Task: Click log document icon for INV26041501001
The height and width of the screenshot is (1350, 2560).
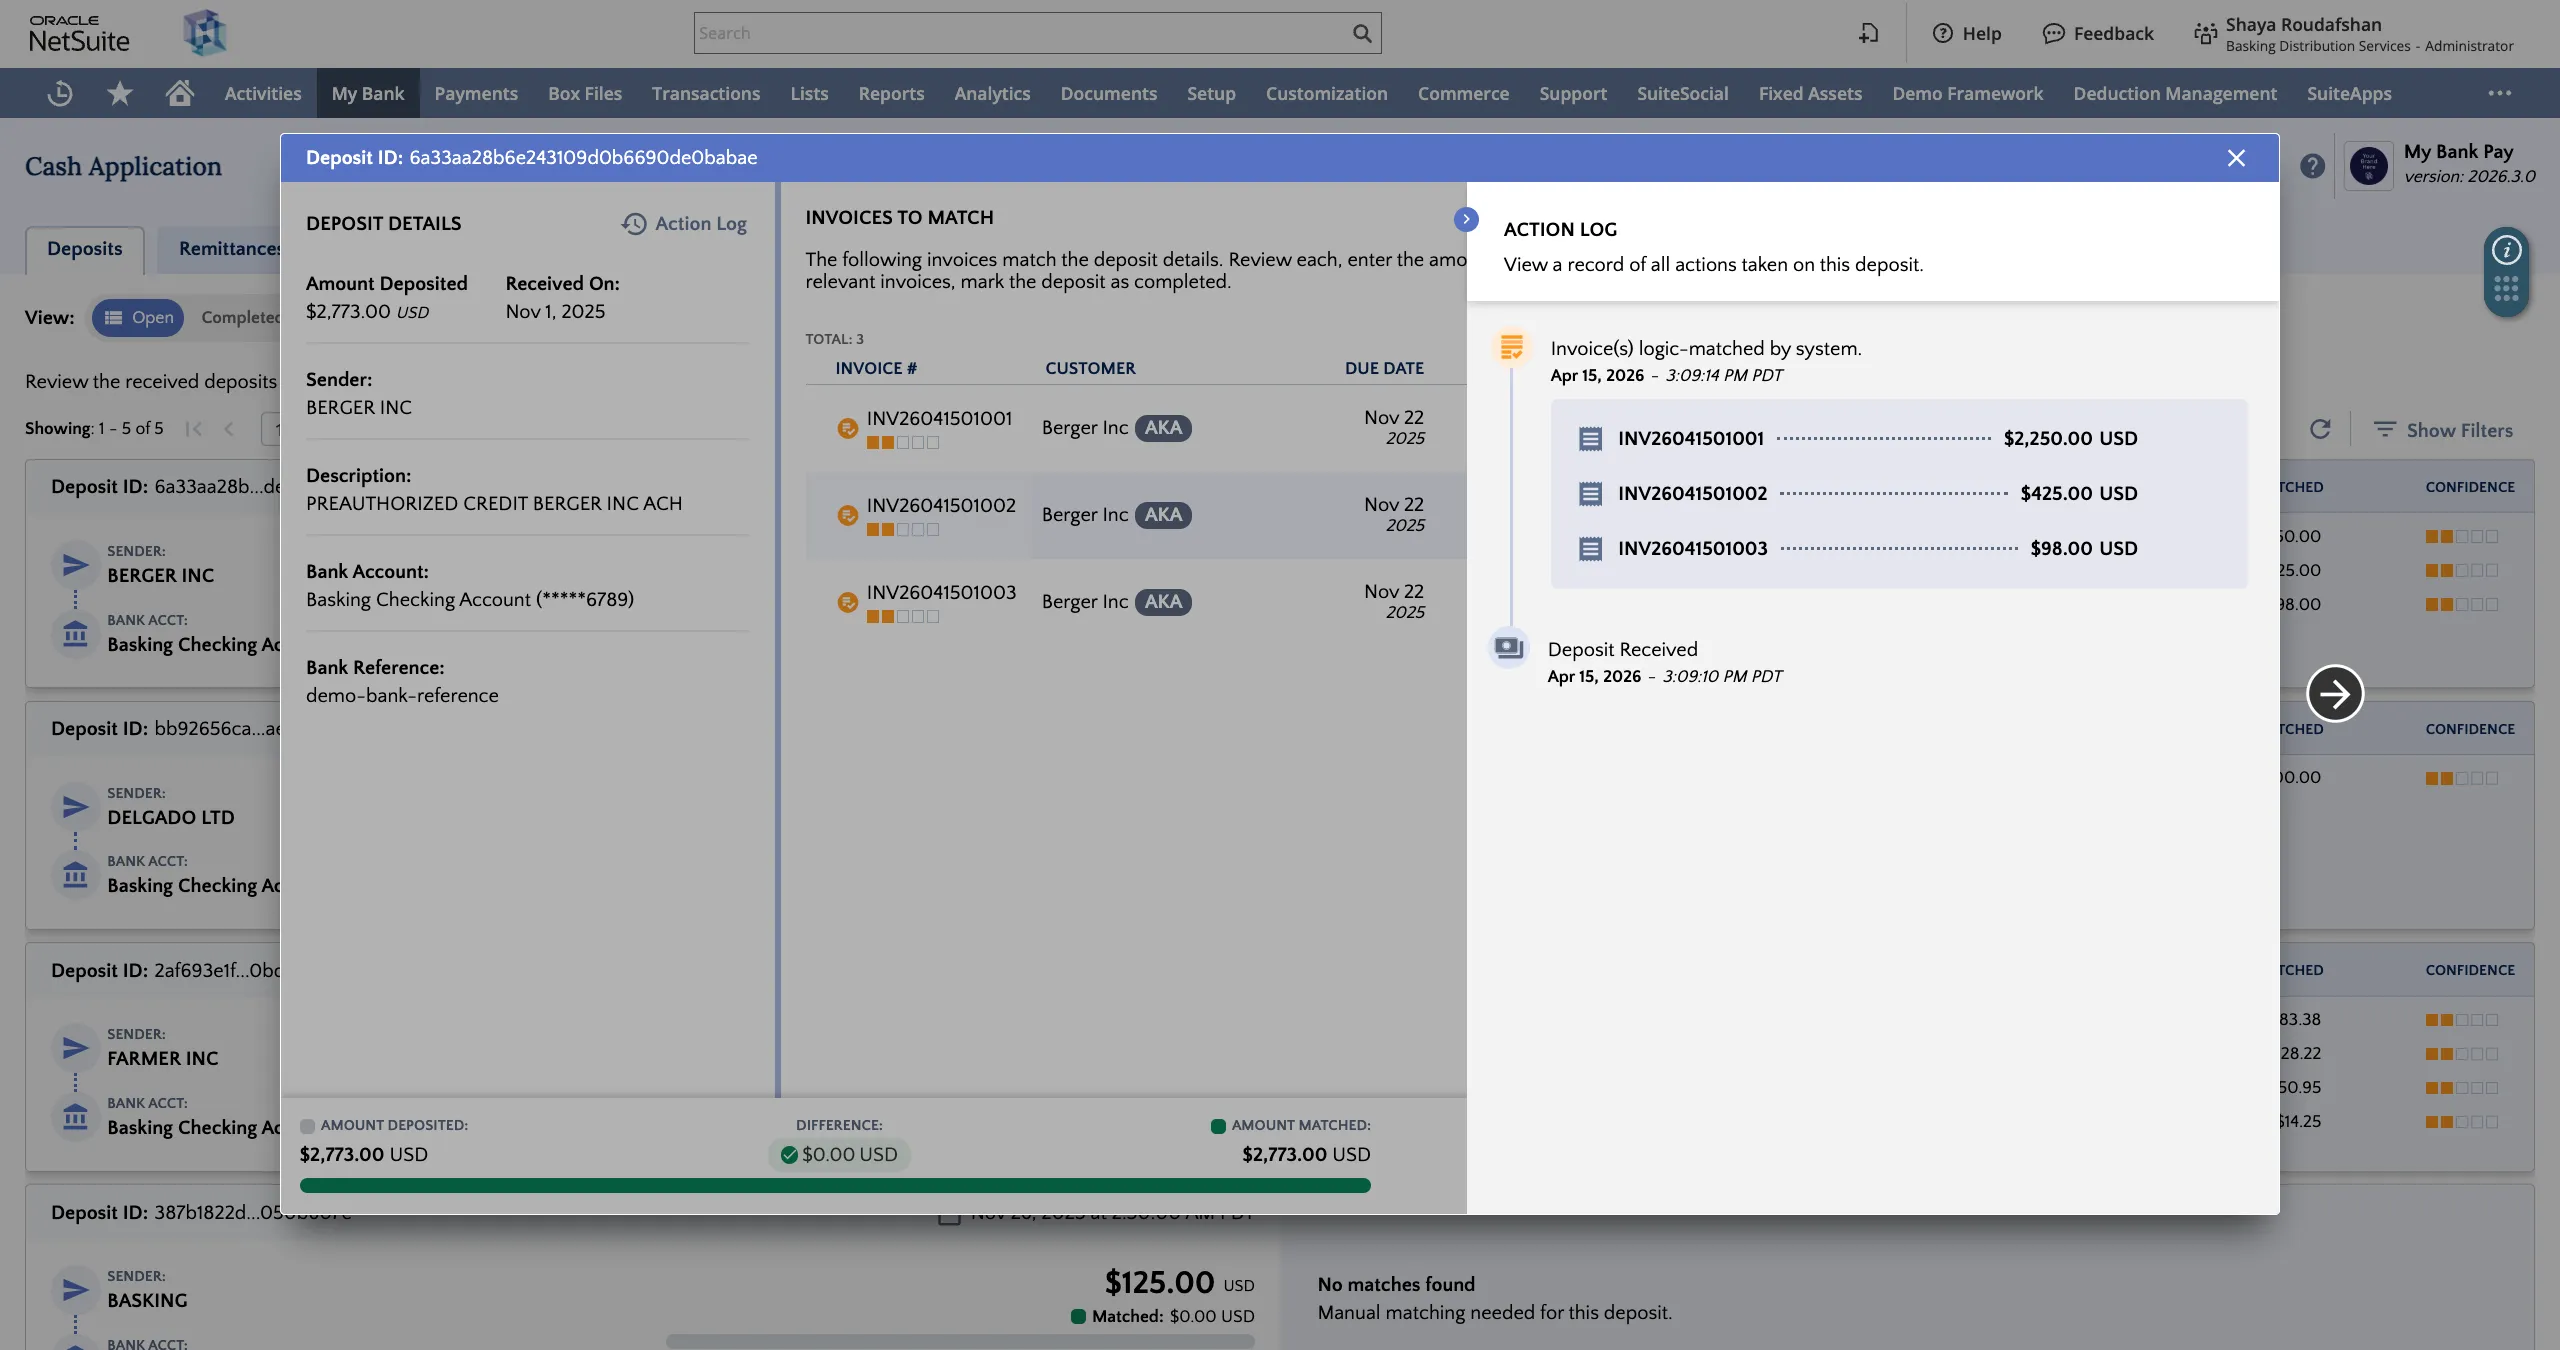Action: tap(1590, 438)
